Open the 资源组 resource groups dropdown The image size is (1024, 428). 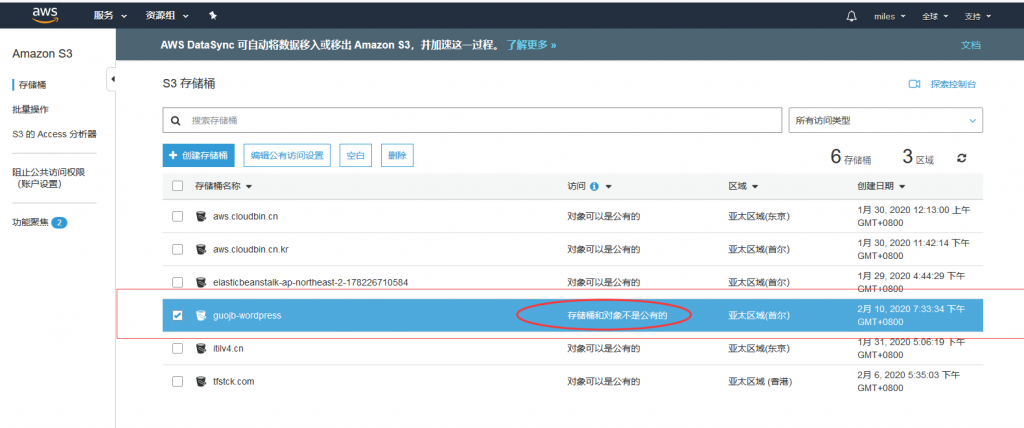(x=167, y=16)
